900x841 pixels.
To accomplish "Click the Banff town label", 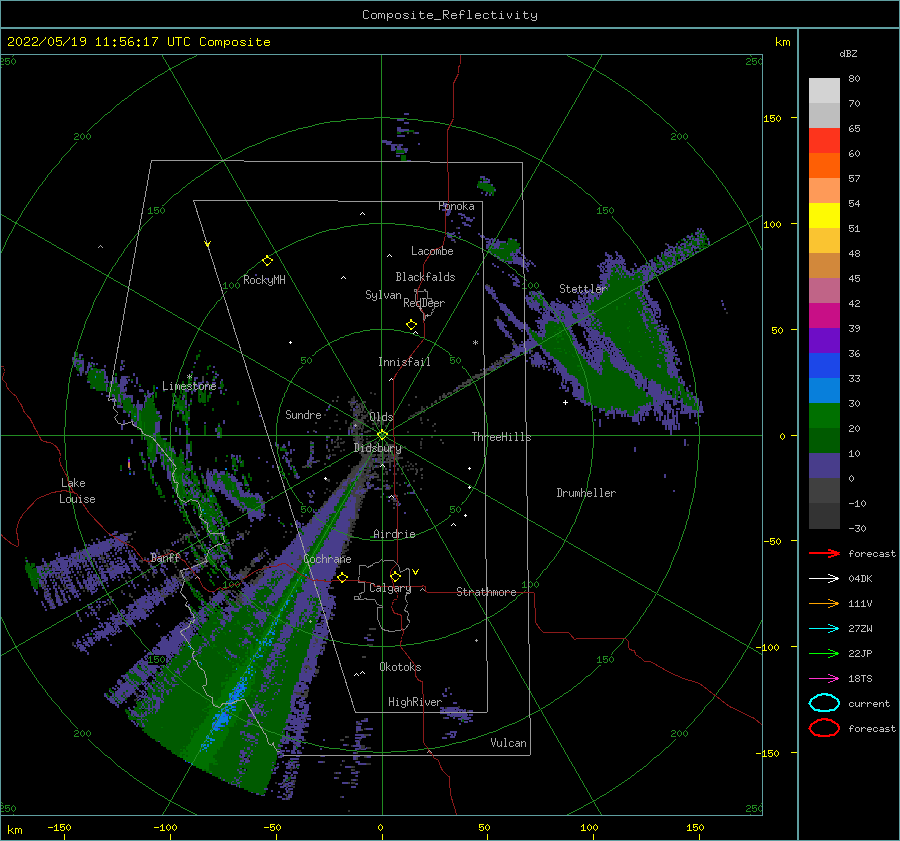I will coord(165,557).
